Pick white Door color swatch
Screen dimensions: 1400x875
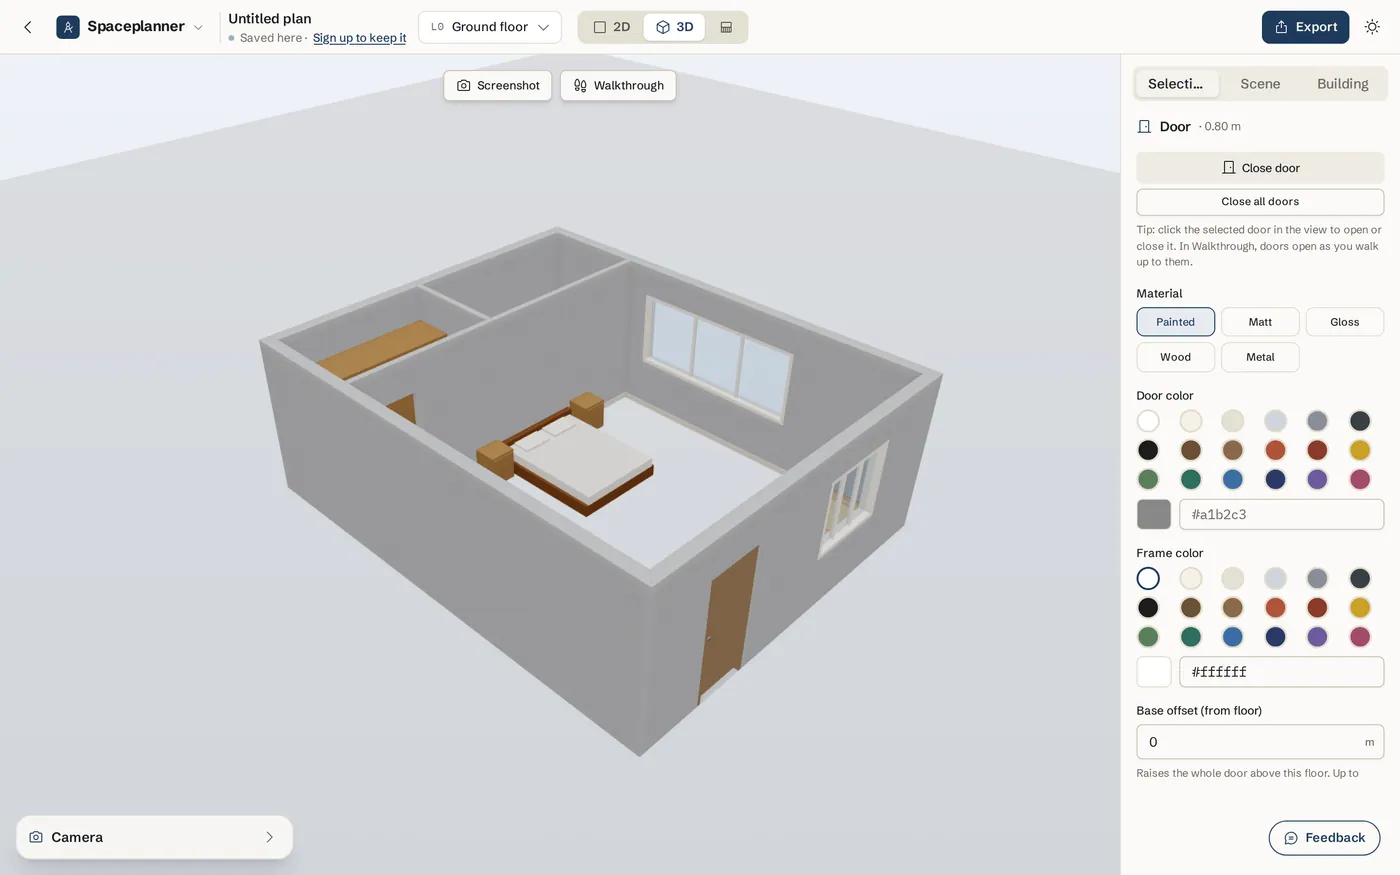tap(1148, 421)
